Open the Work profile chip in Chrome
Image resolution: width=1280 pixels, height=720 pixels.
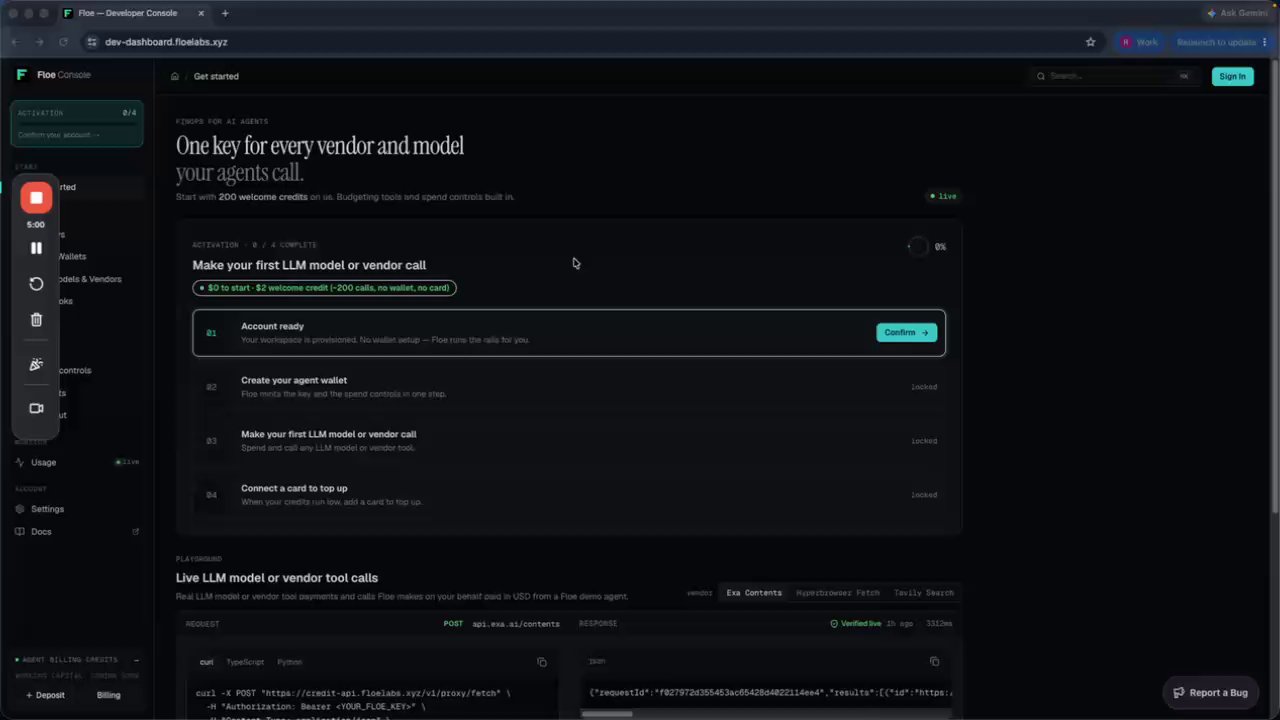1139,42
